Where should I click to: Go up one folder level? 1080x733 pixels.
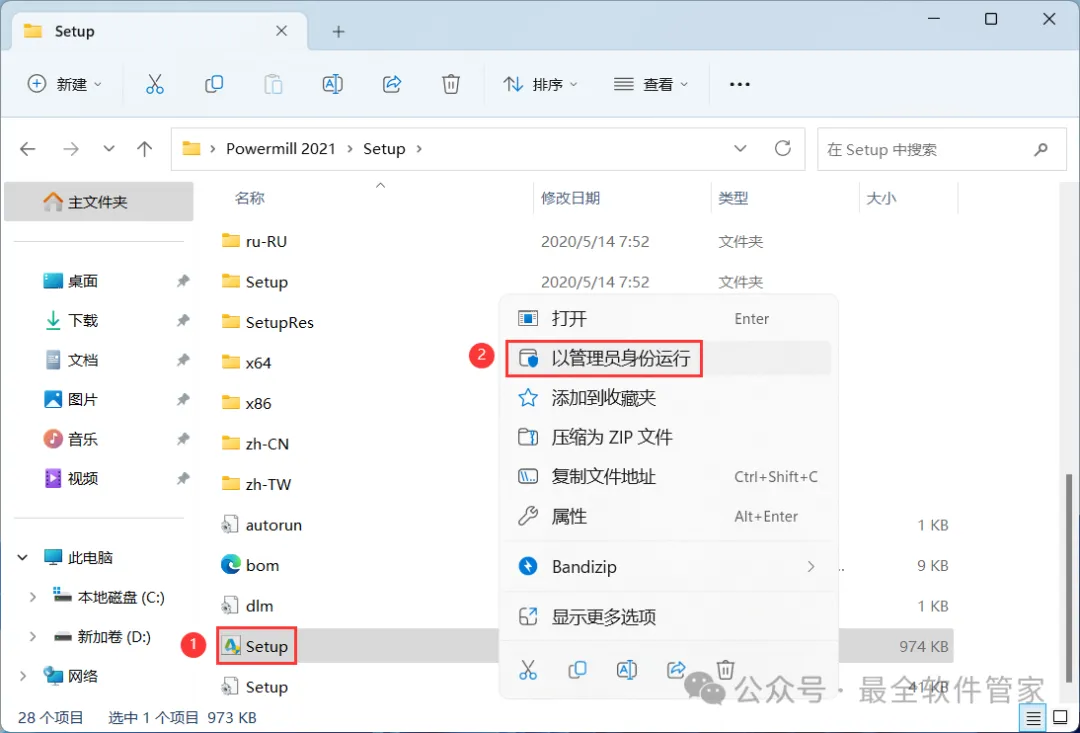[145, 149]
